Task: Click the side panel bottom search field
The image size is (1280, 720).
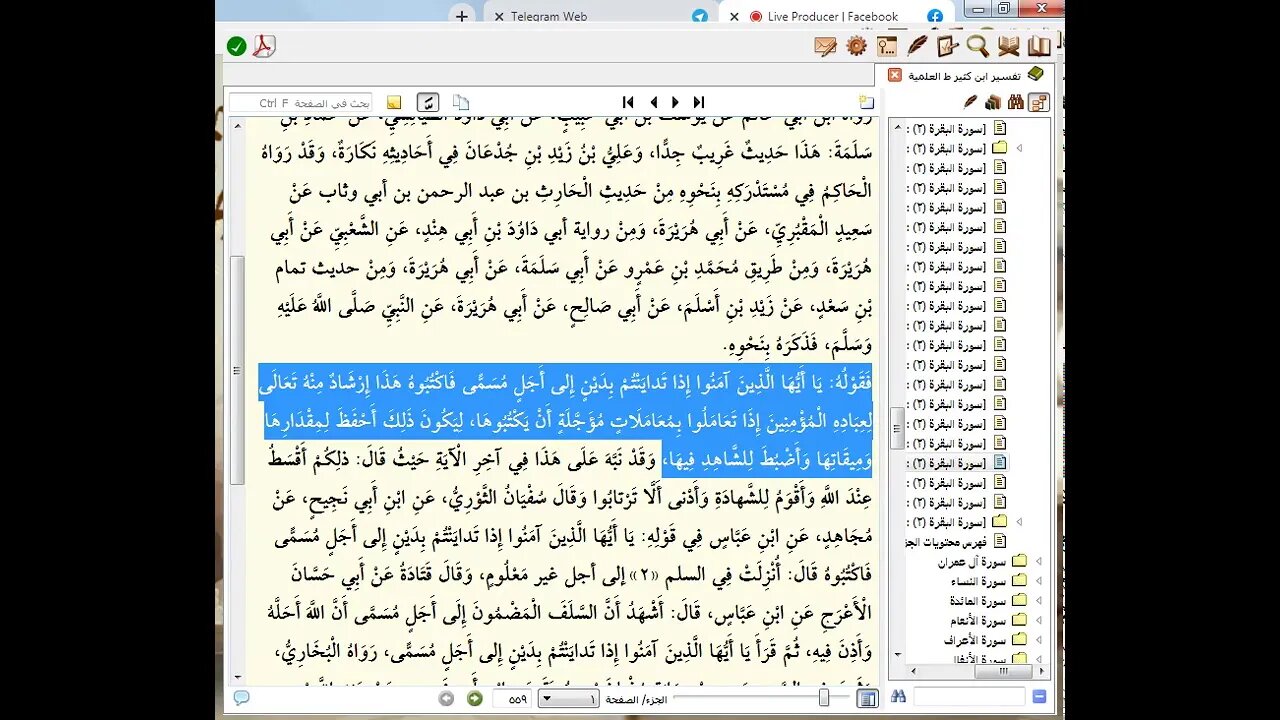Action: tap(968, 697)
